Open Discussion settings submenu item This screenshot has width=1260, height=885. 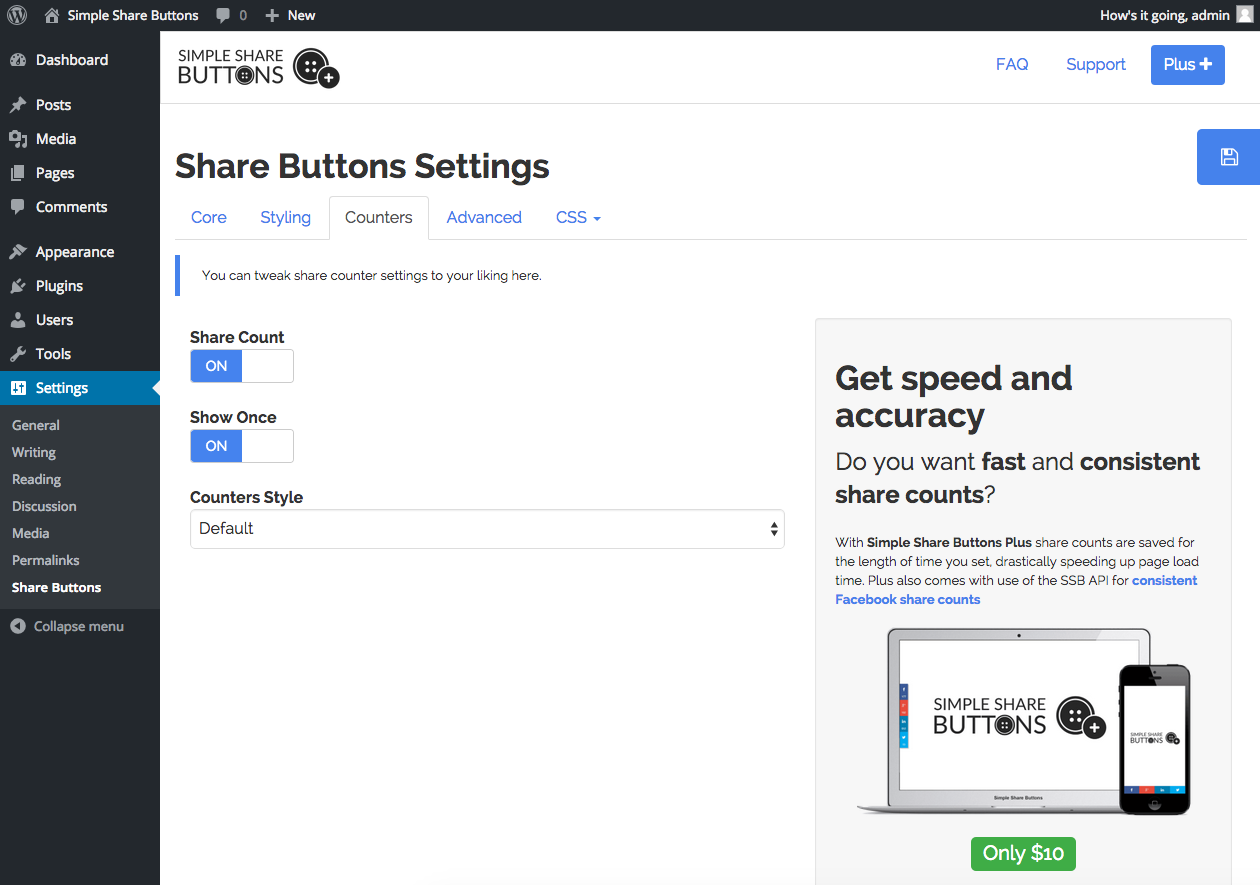click(44, 506)
